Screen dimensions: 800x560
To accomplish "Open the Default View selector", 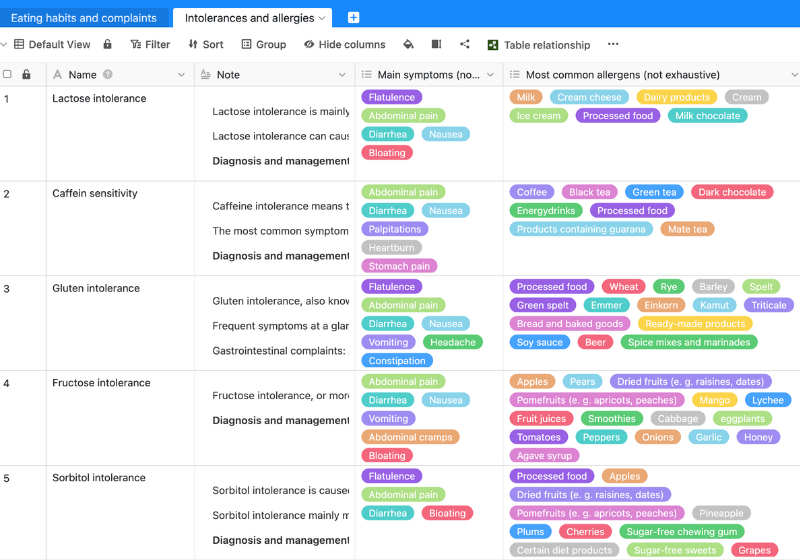I will [51, 44].
